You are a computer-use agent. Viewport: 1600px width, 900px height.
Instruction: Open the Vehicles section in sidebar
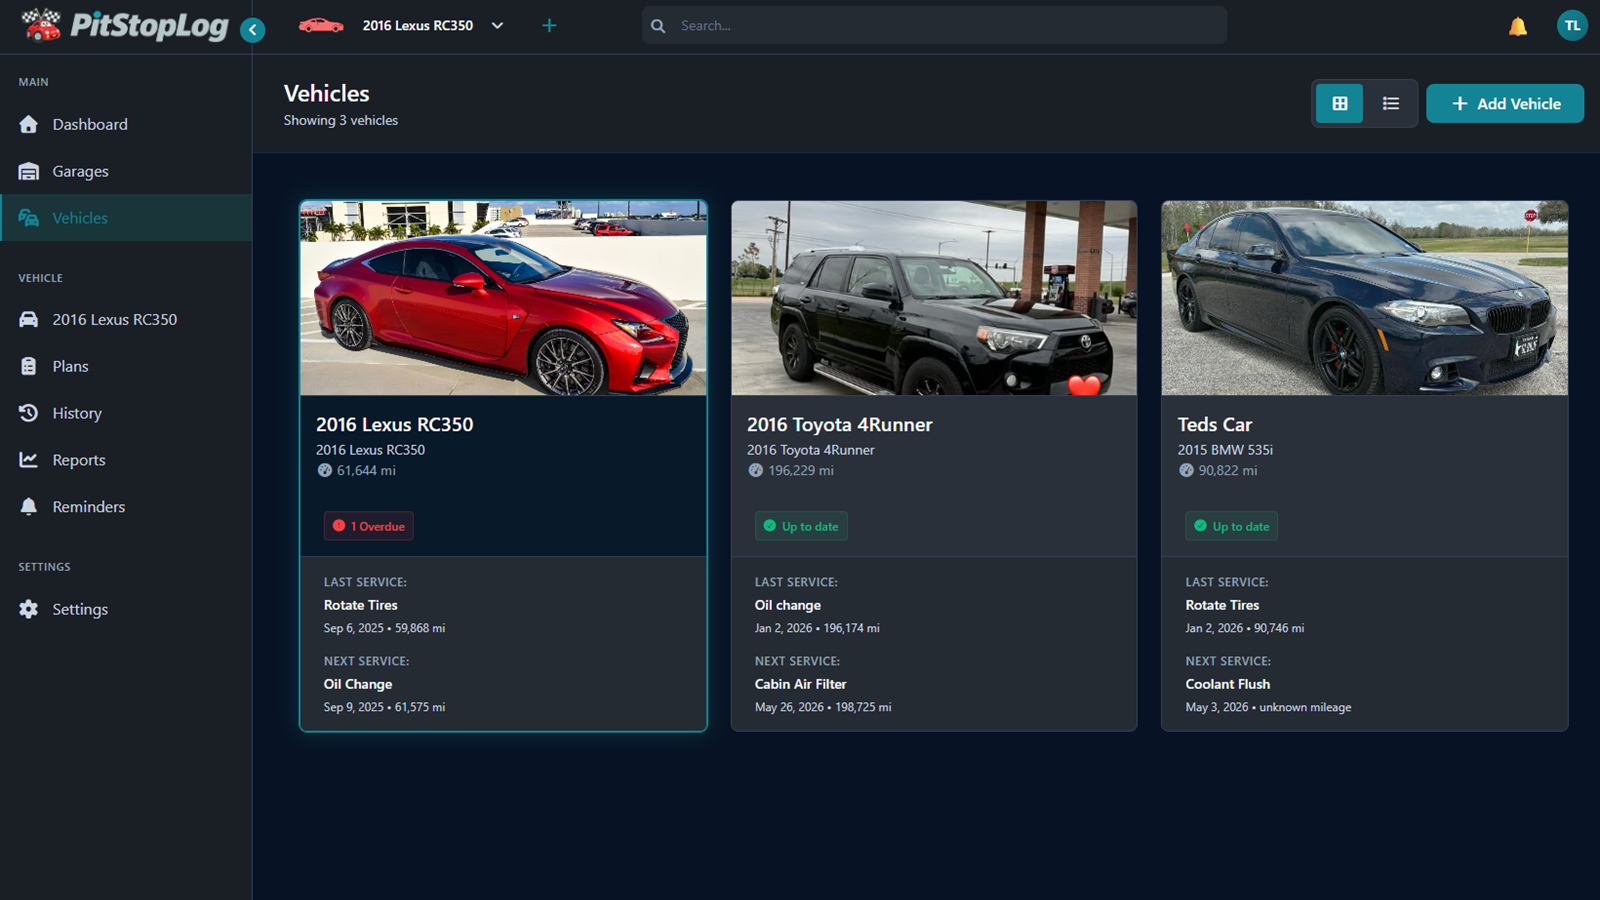click(80, 217)
